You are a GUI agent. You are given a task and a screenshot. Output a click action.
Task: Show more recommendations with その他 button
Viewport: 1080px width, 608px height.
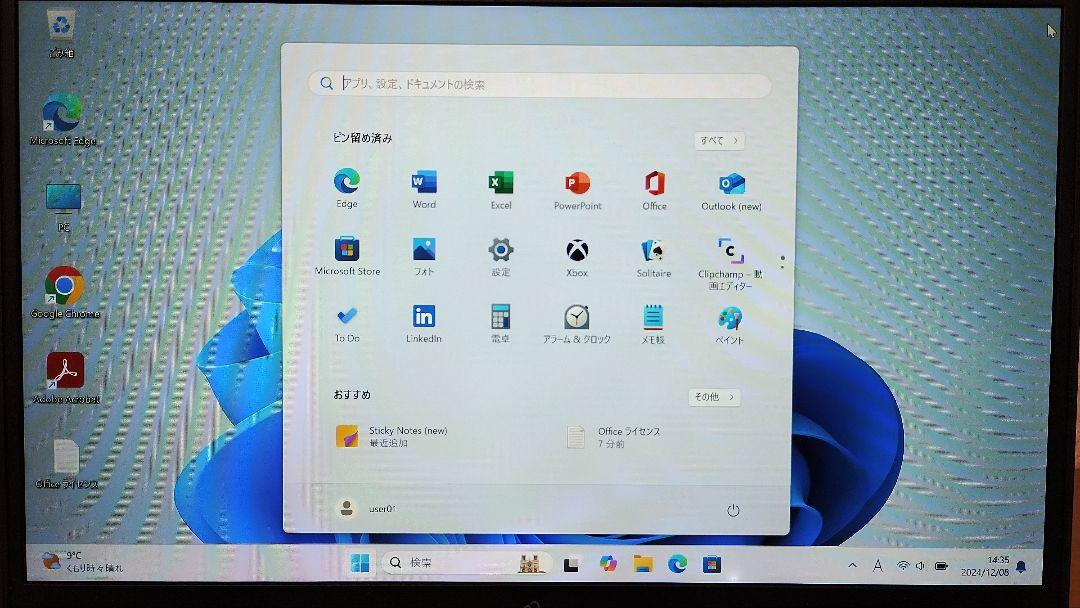(x=714, y=397)
